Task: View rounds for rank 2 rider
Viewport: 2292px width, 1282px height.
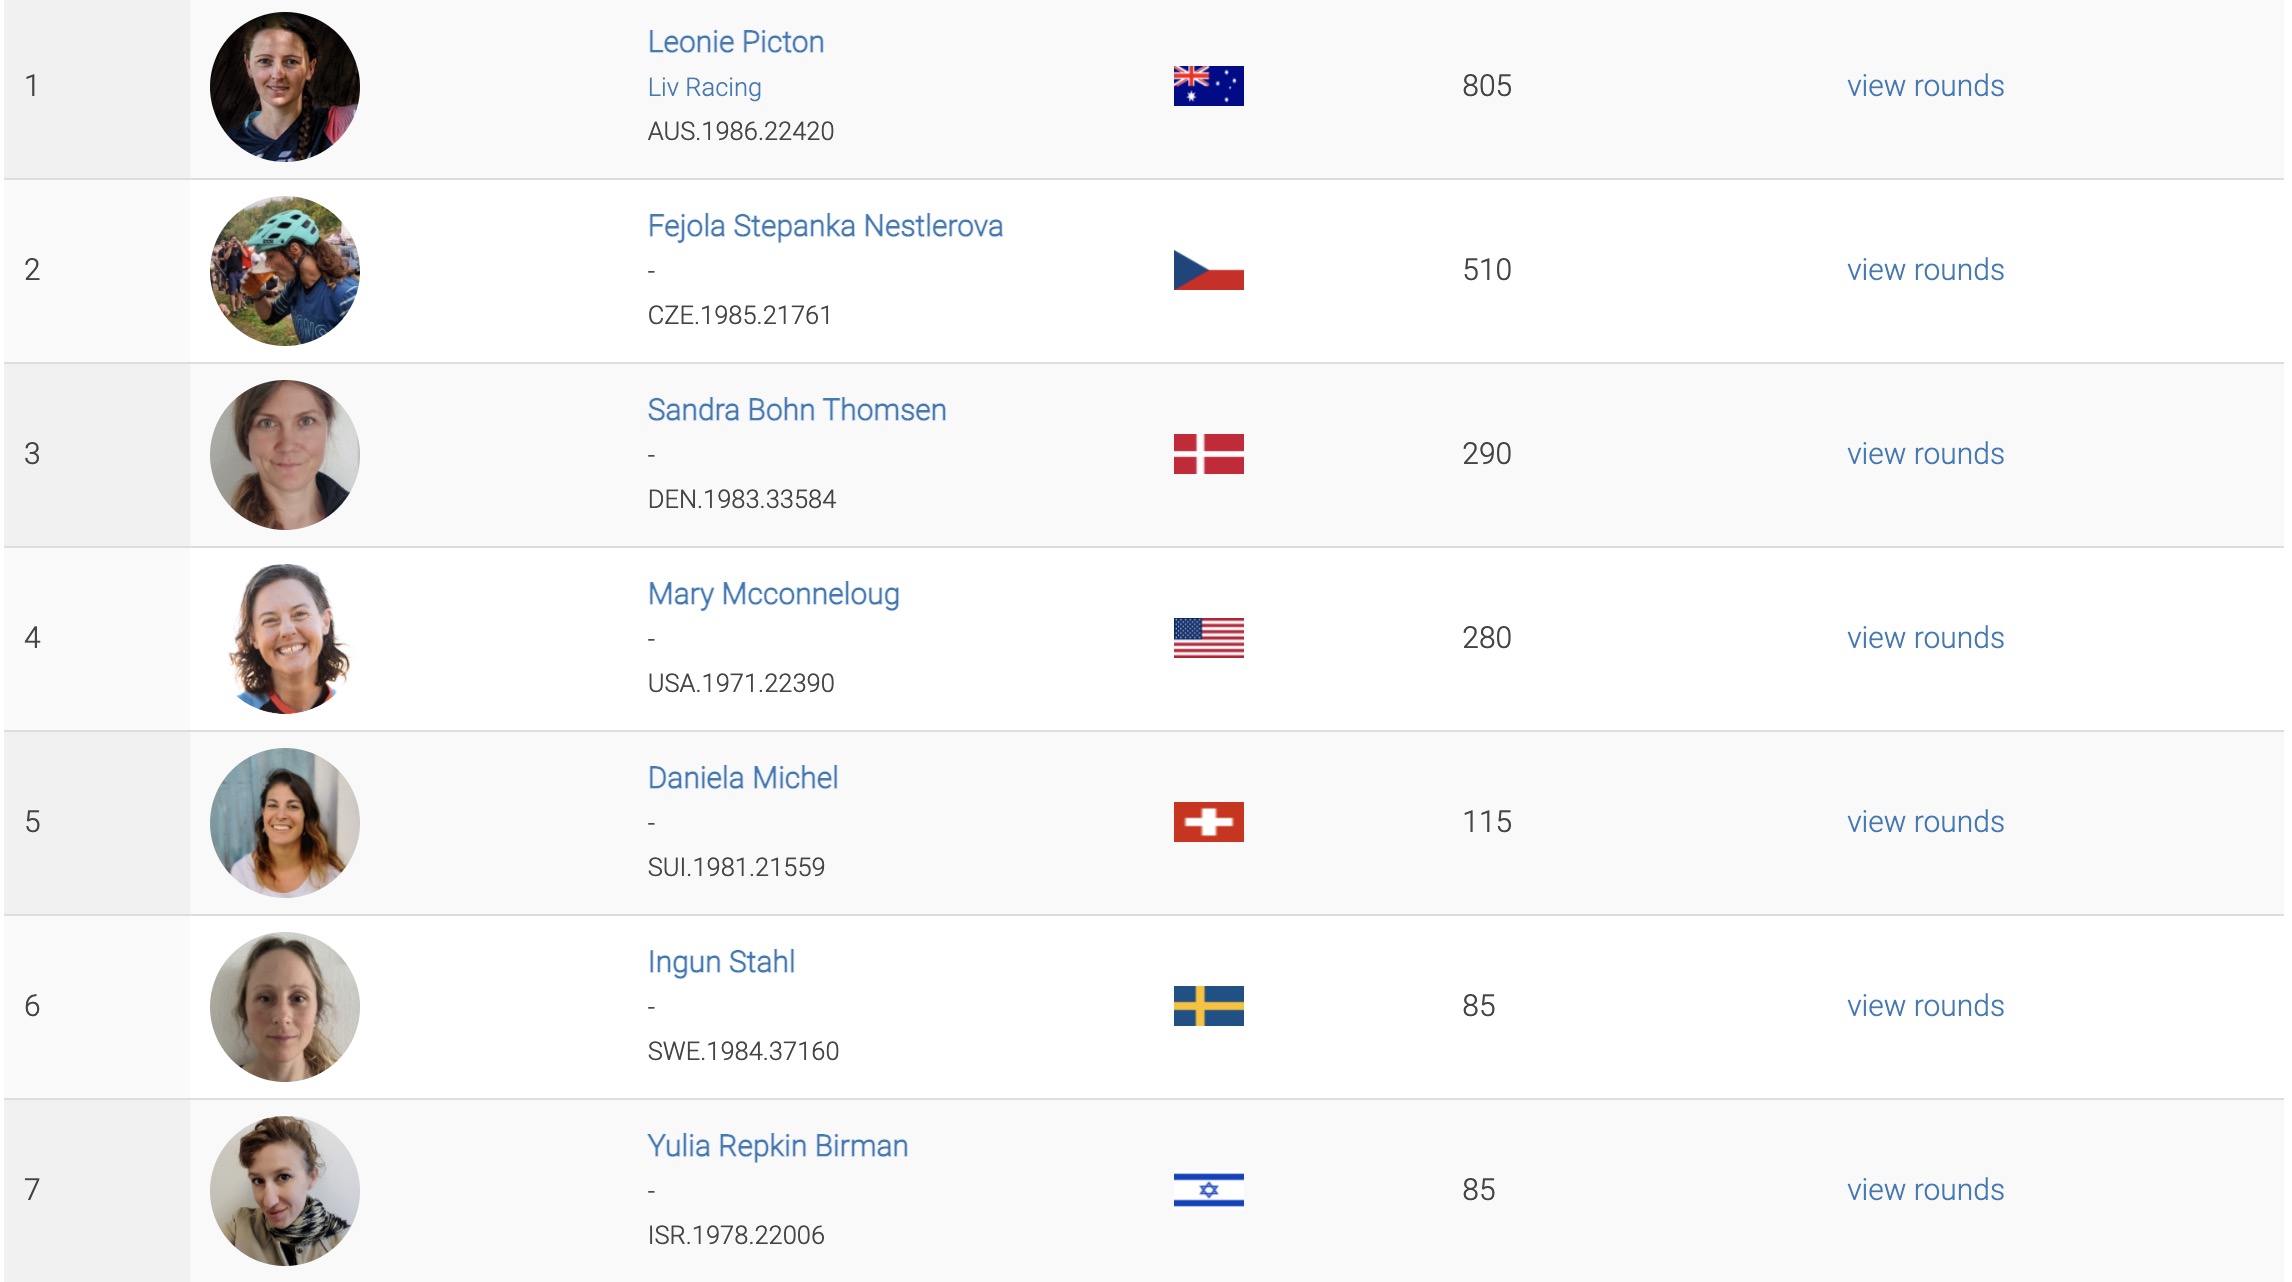Action: (1925, 270)
